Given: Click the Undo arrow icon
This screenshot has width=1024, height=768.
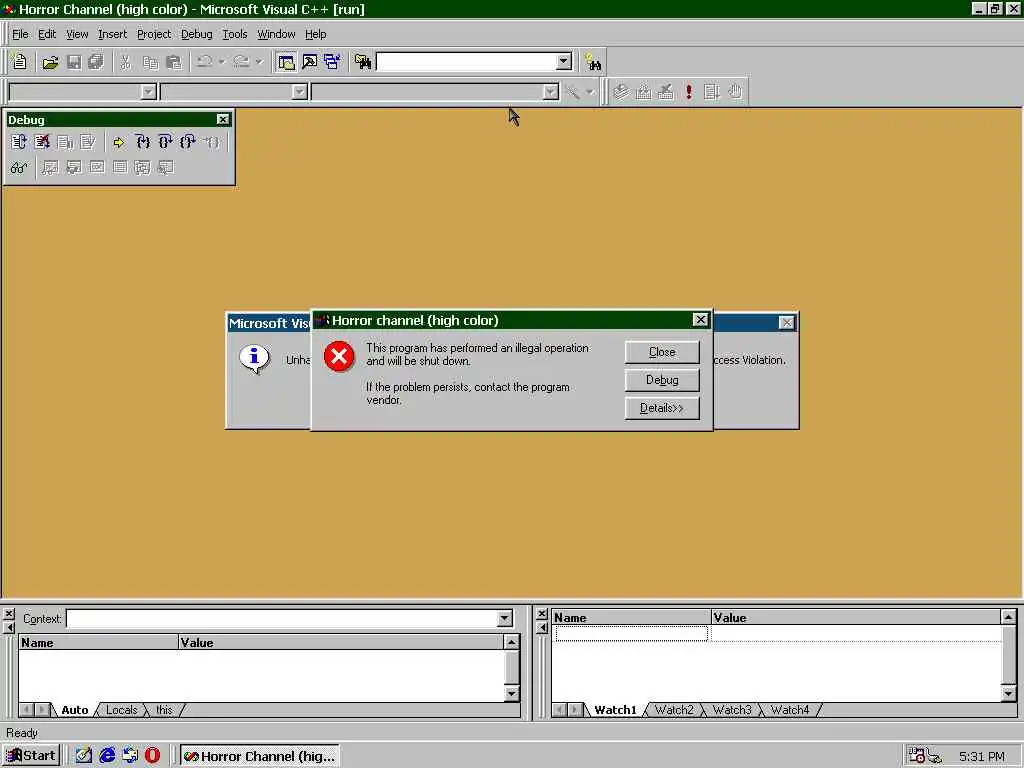Looking at the screenshot, I should (x=204, y=62).
